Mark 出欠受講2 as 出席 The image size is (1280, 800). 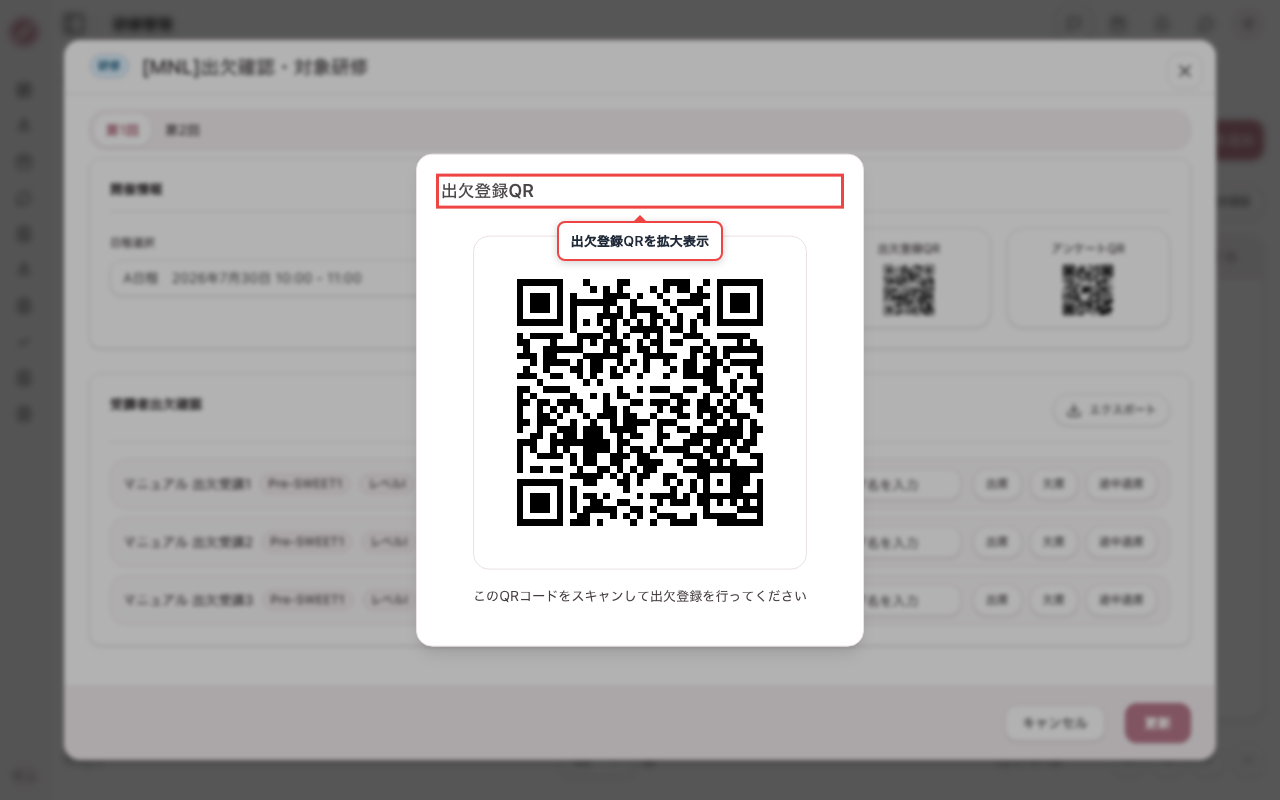996,543
